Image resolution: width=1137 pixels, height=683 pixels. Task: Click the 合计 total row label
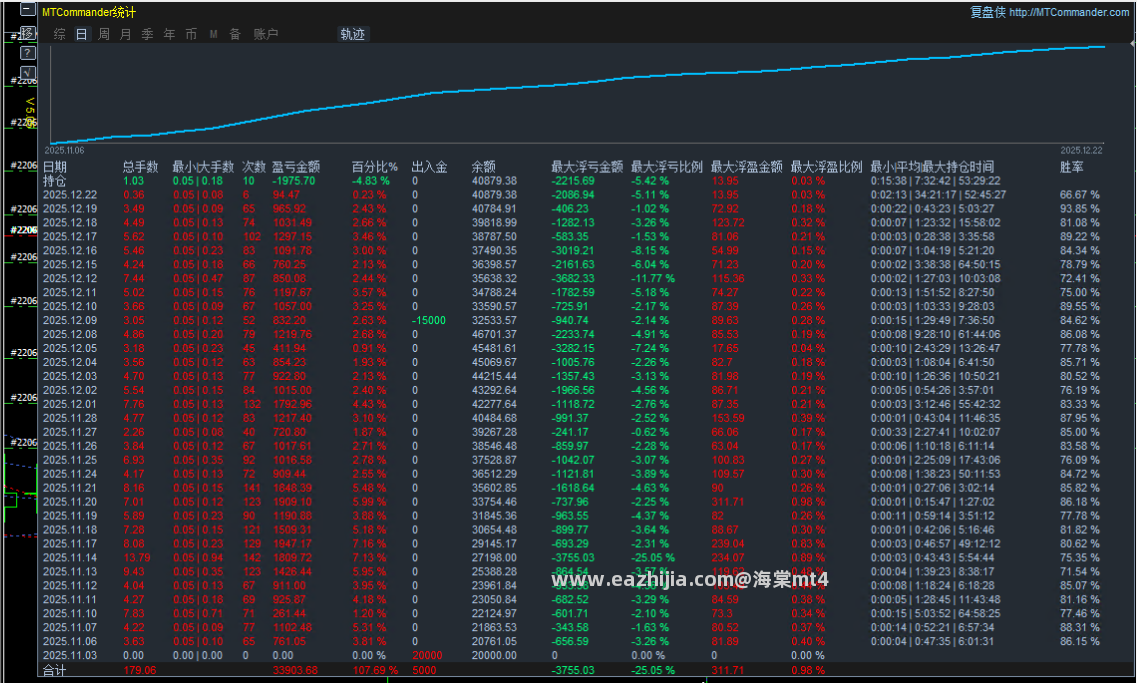[54, 670]
